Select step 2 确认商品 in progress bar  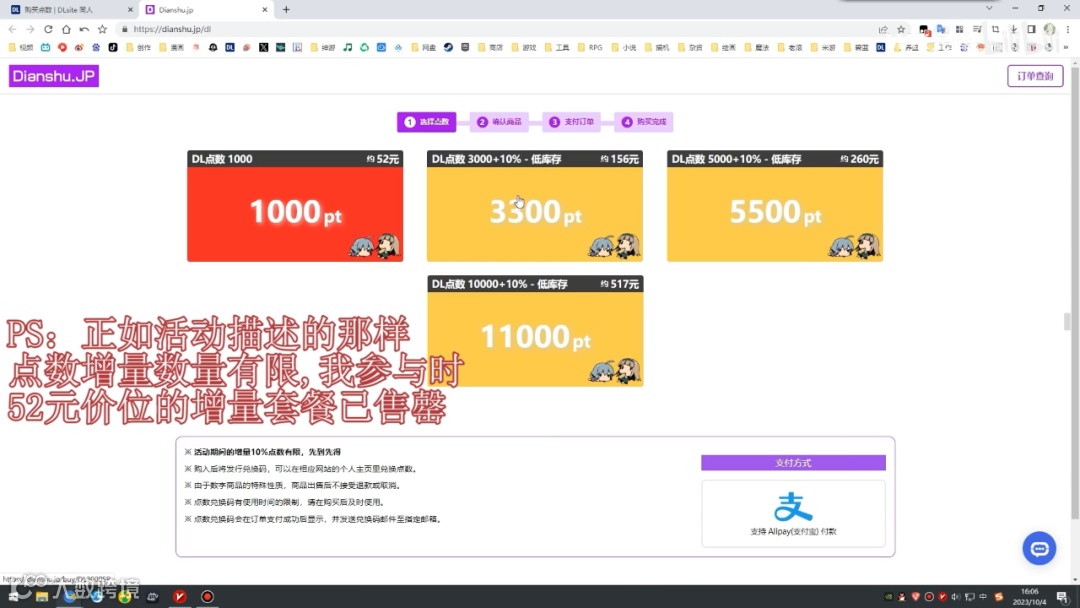499,122
